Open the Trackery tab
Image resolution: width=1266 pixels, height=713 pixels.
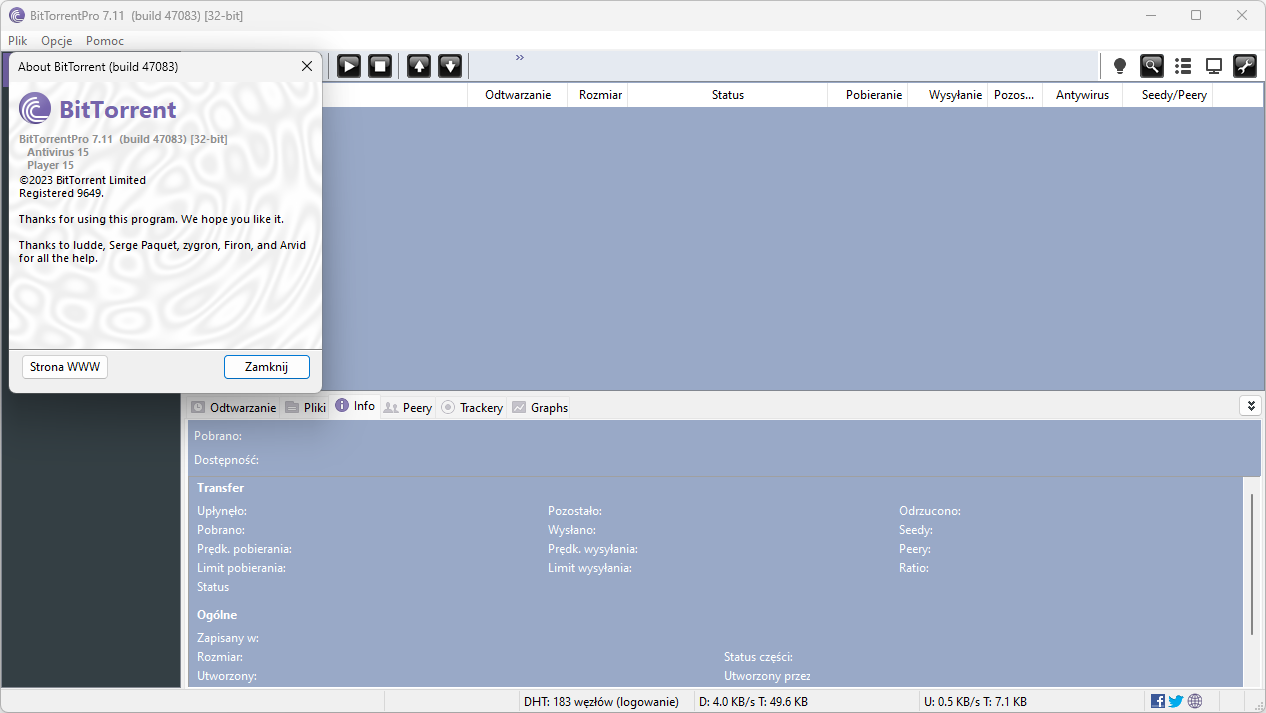click(472, 407)
